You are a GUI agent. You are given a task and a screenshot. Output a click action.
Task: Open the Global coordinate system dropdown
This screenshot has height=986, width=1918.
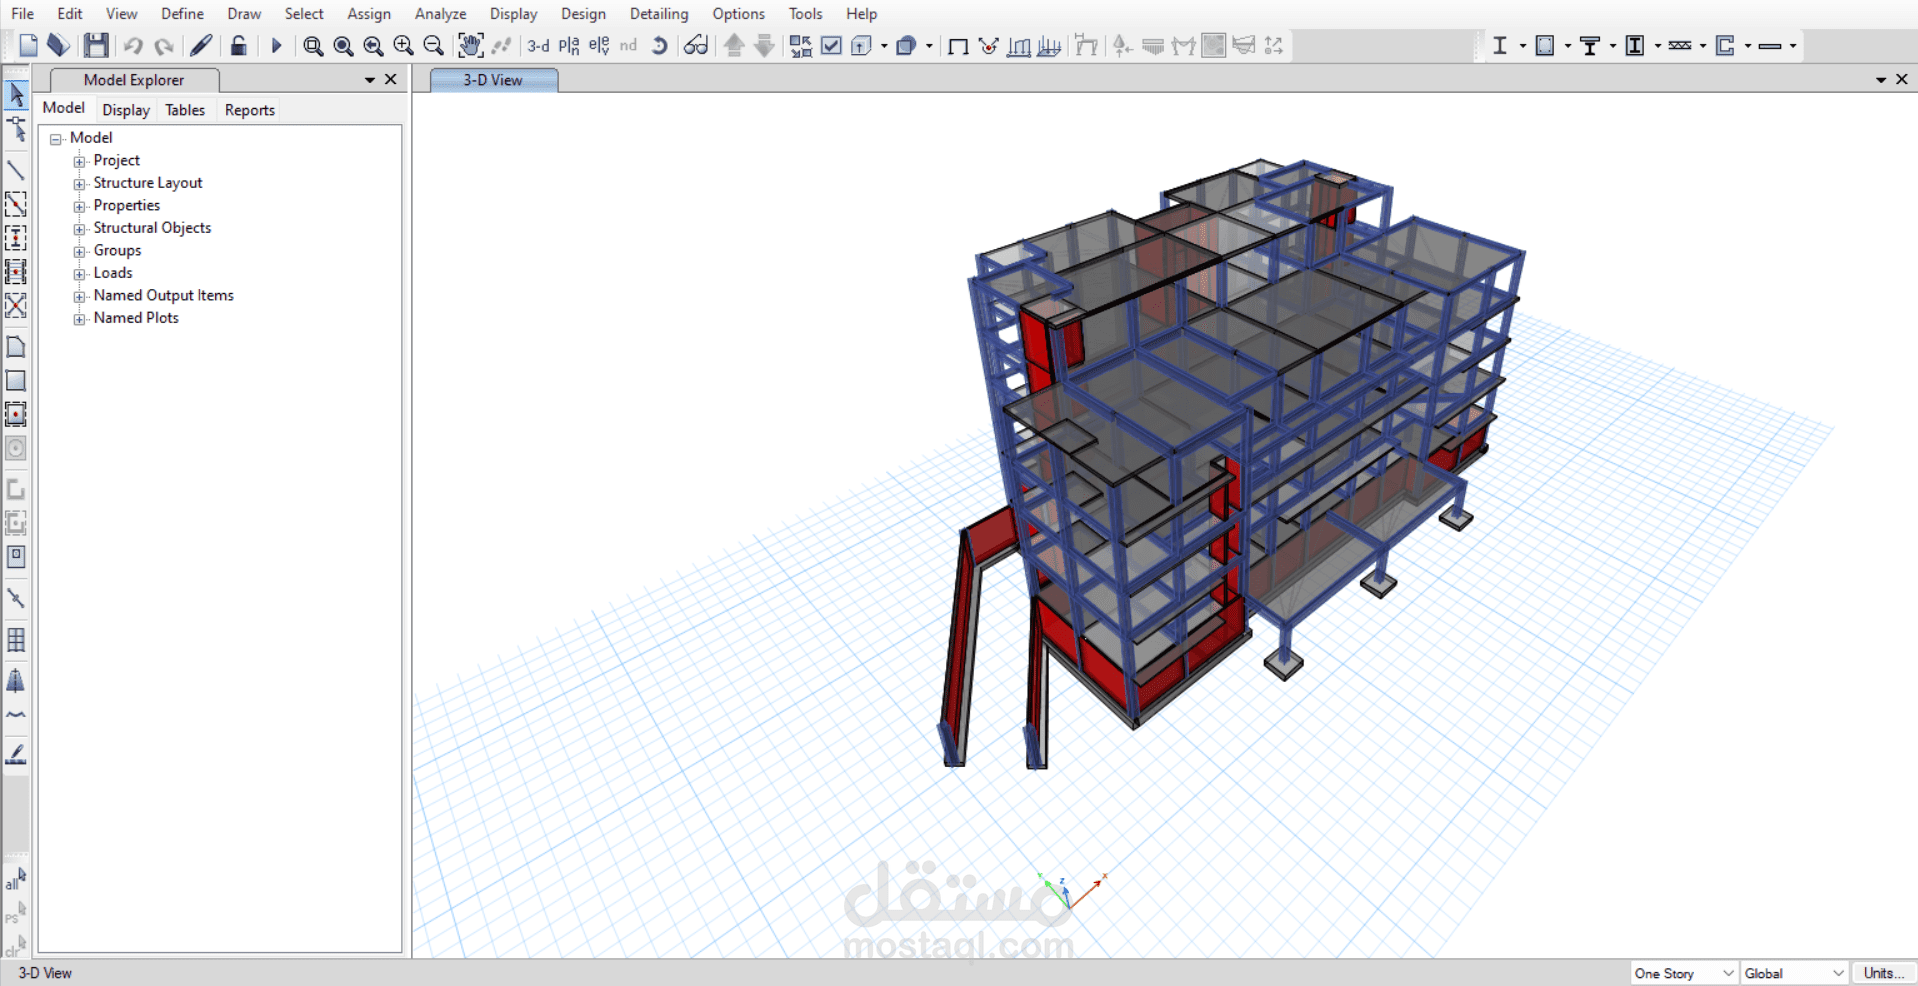pos(1794,973)
